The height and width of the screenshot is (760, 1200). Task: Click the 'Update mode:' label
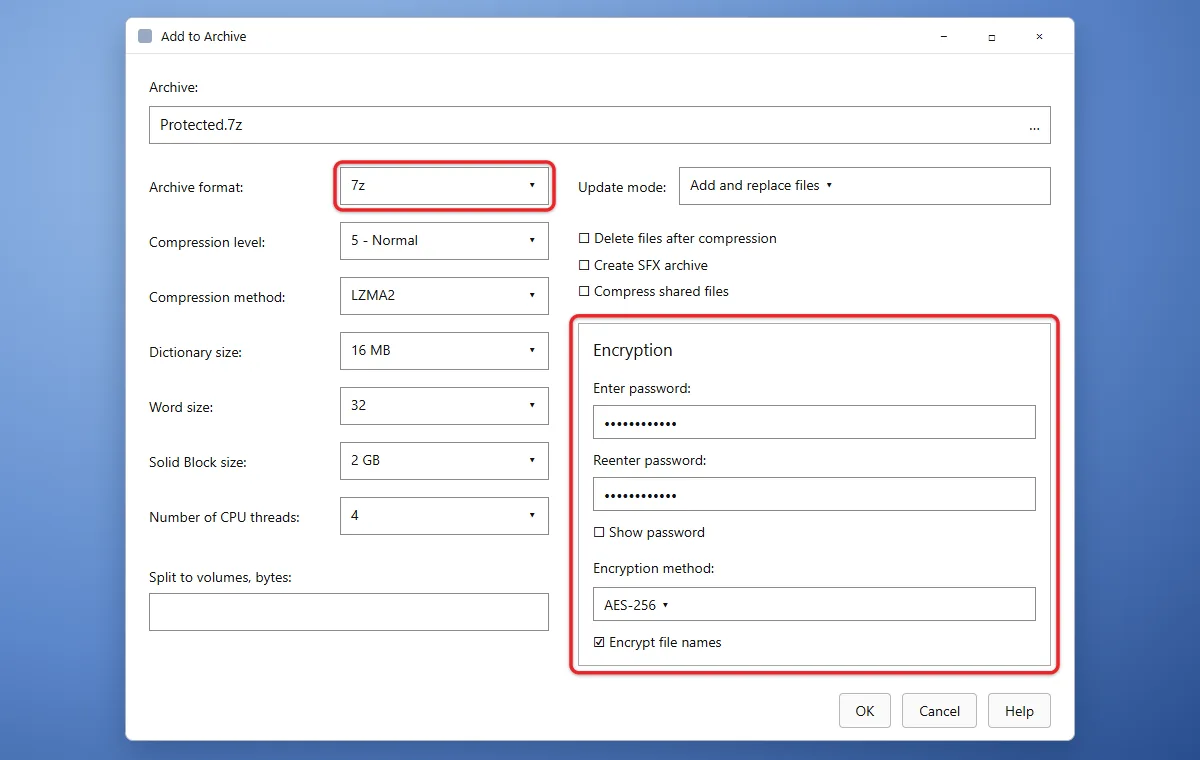622,187
